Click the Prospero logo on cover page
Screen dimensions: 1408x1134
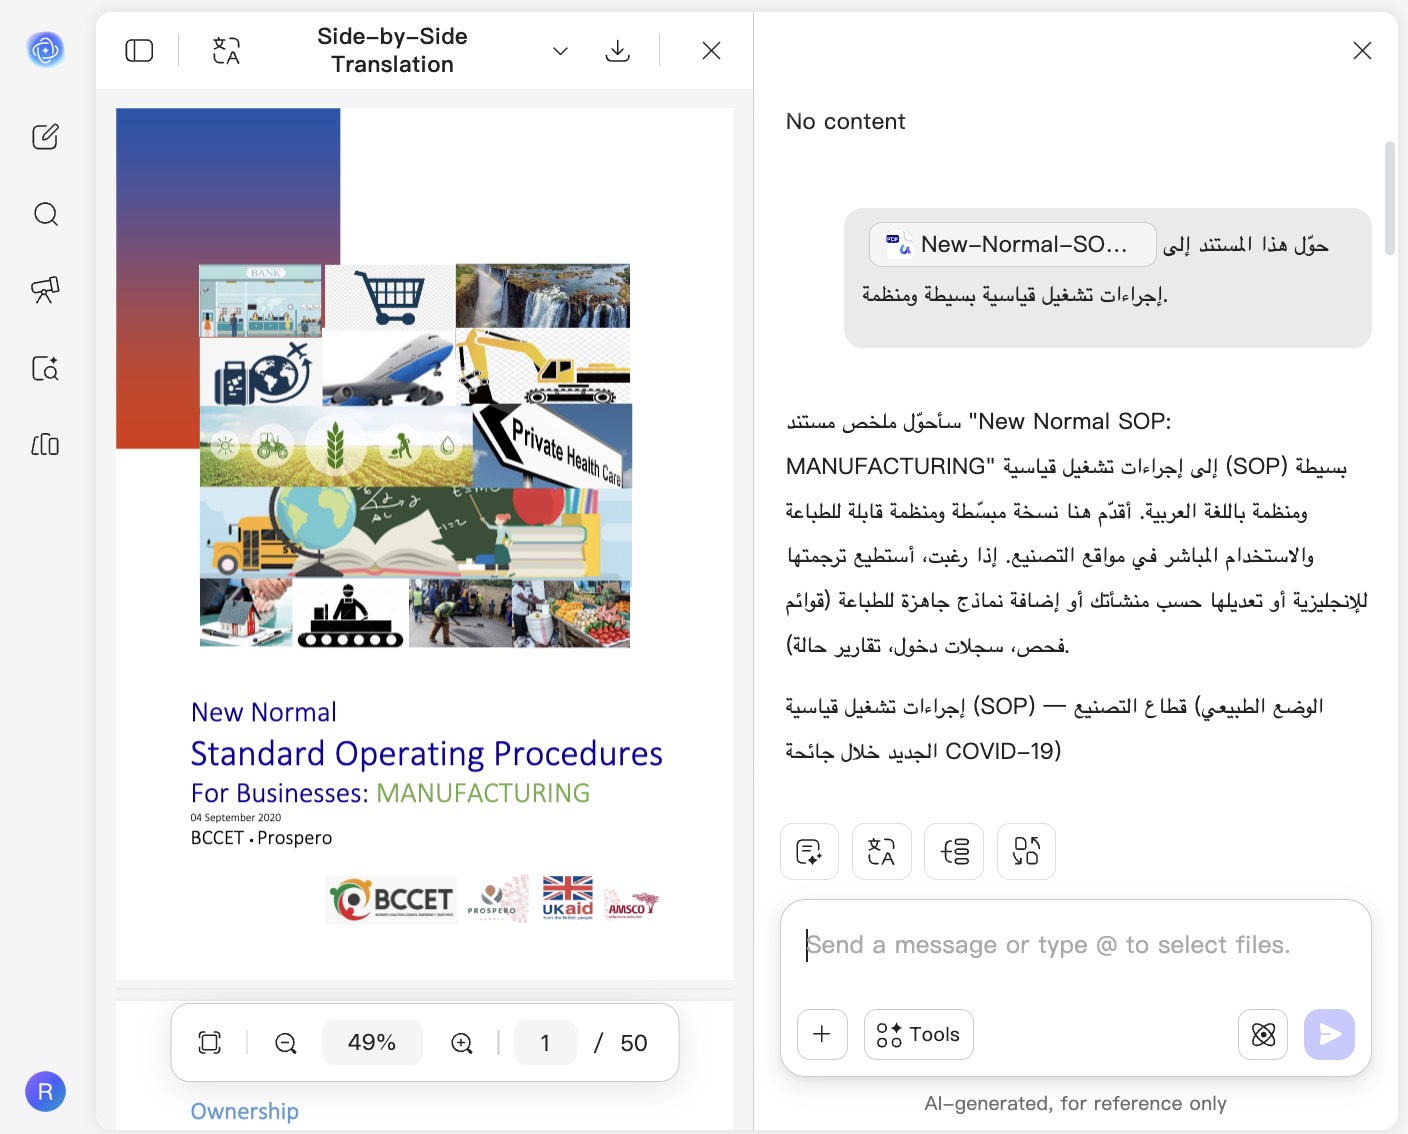[497, 898]
